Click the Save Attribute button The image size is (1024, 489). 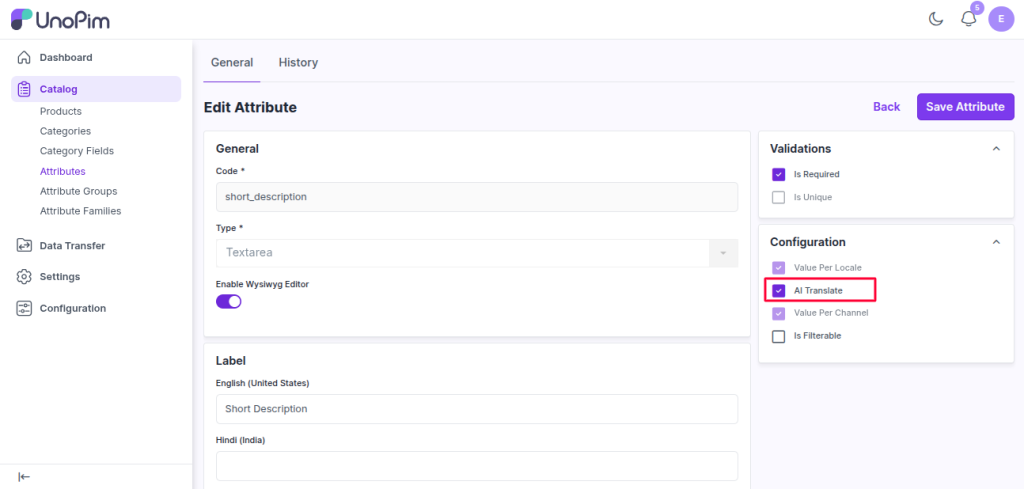965,107
